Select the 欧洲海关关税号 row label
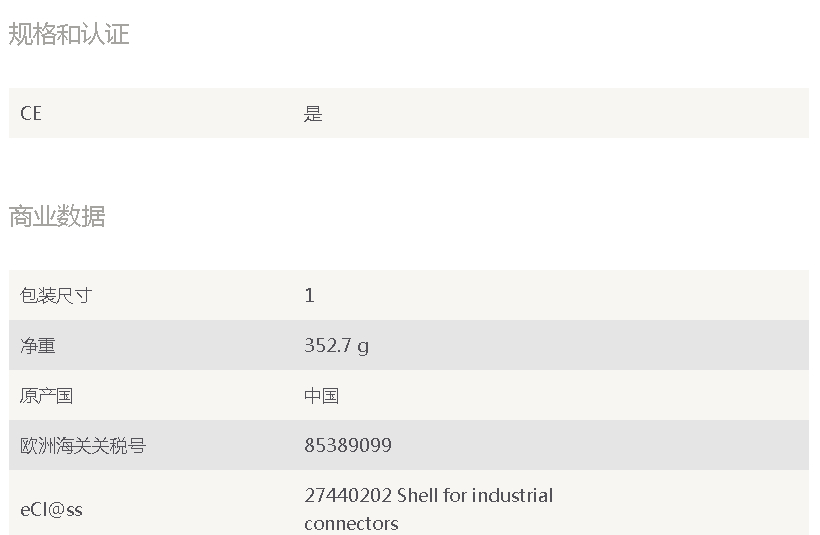 83,446
